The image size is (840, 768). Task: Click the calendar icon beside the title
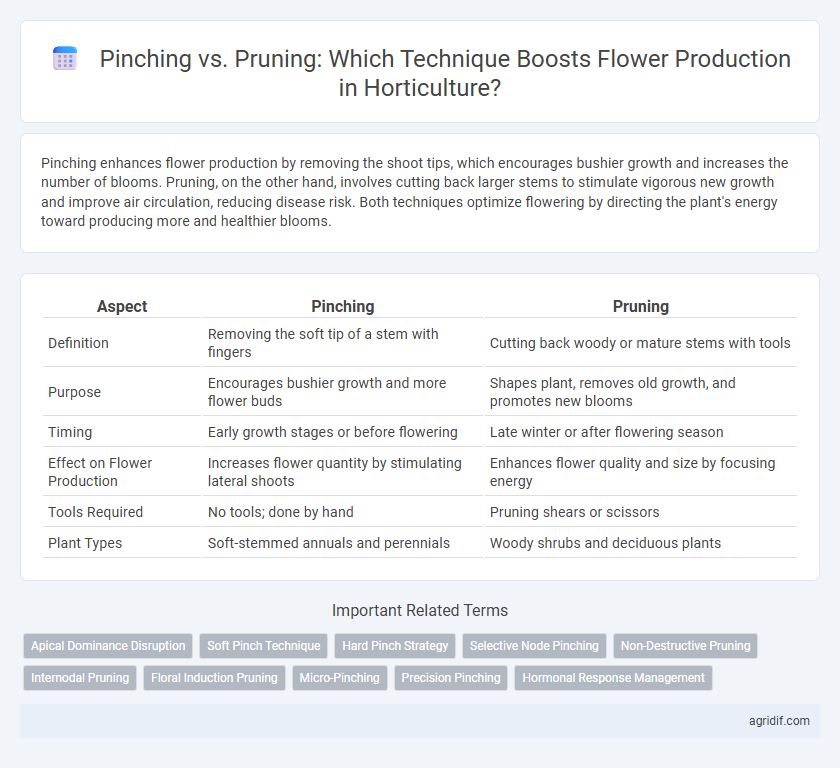coord(65,59)
